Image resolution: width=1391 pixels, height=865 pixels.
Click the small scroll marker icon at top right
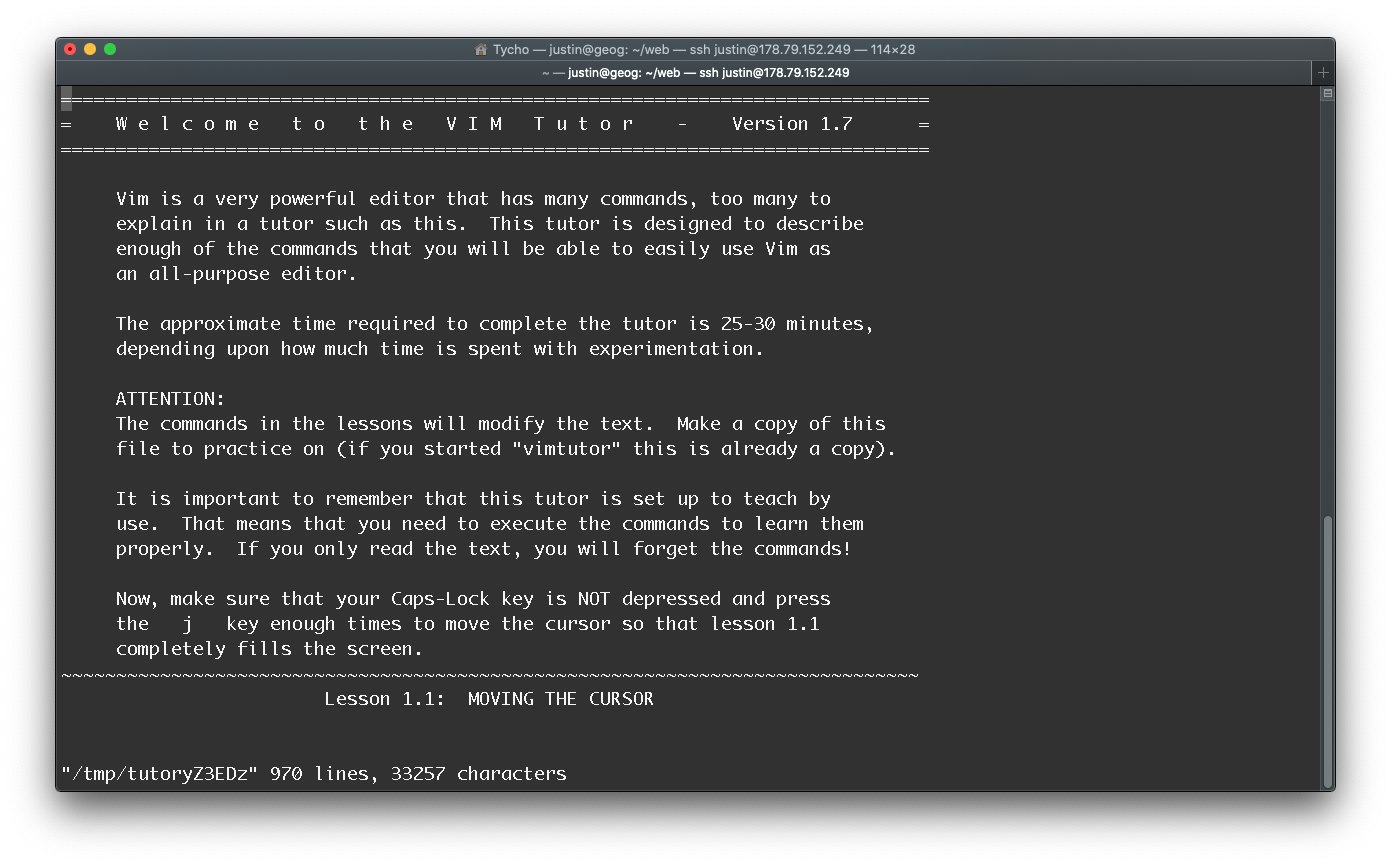(1328, 93)
